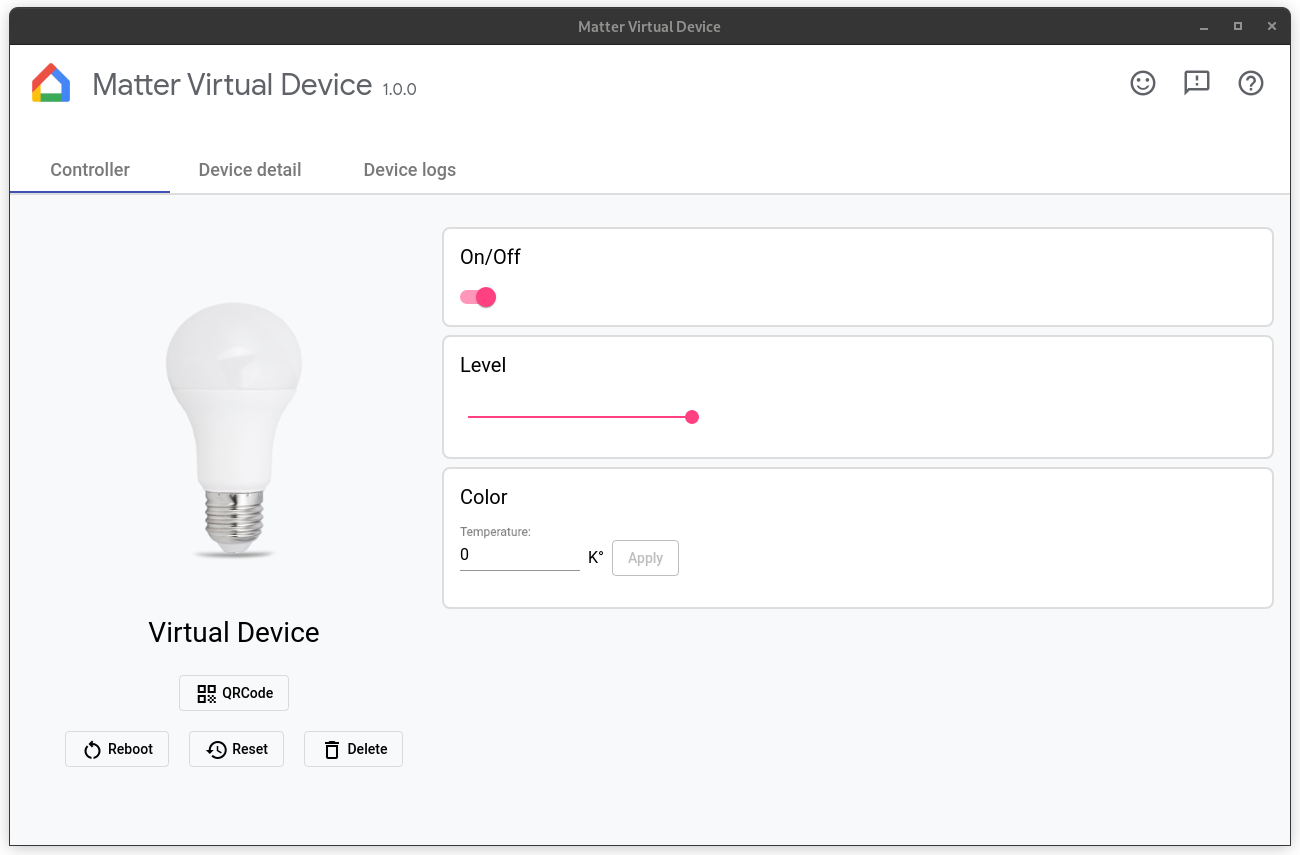This screenshot has height=855, width=1300.
Task: Click the "Matter Virtual Device" header title
Action: pyautogui.click(x=232, y=85)
